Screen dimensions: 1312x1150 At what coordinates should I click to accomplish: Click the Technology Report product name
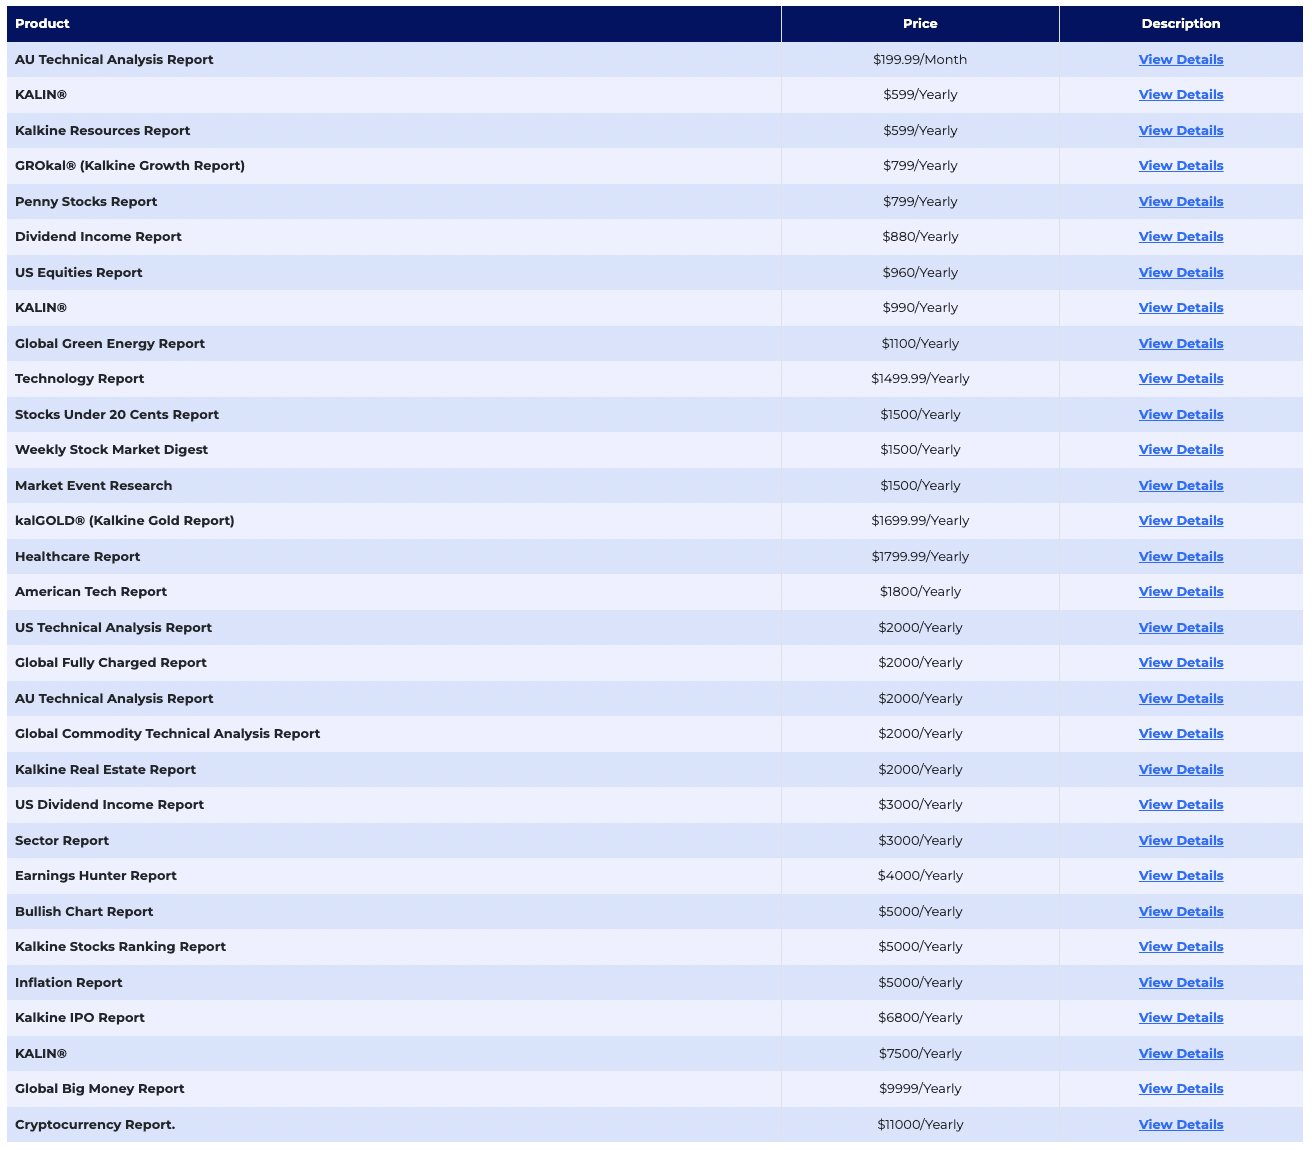(x=80, y=378)
